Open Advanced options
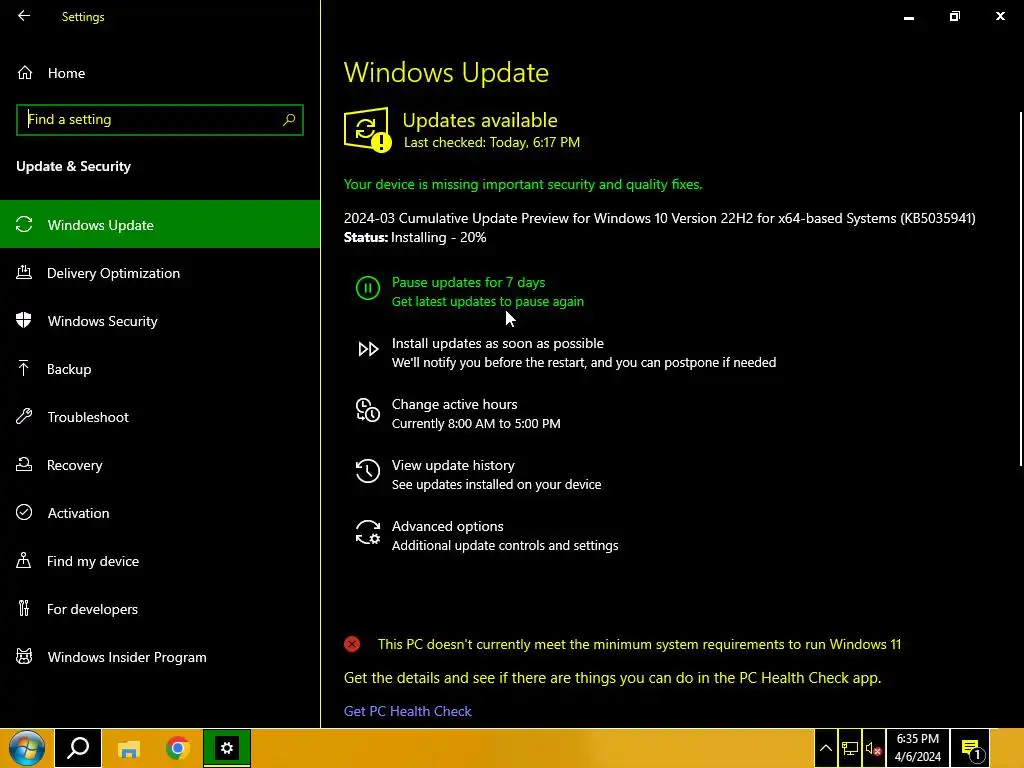Screen dimensions: 1024x768 coord(447,526)
